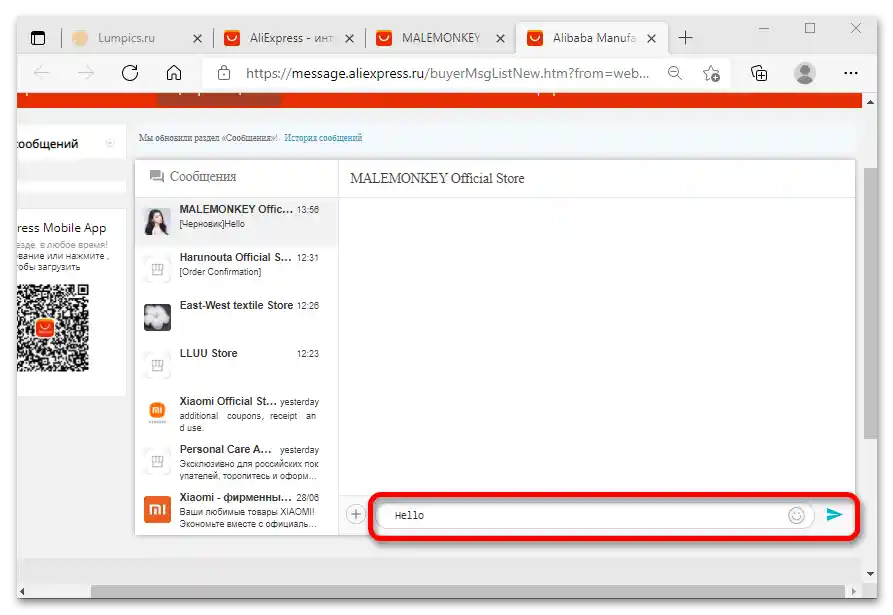893x615 pixels.
Task: Send the message with arrow icon
Action: click(x=834, y=515)
